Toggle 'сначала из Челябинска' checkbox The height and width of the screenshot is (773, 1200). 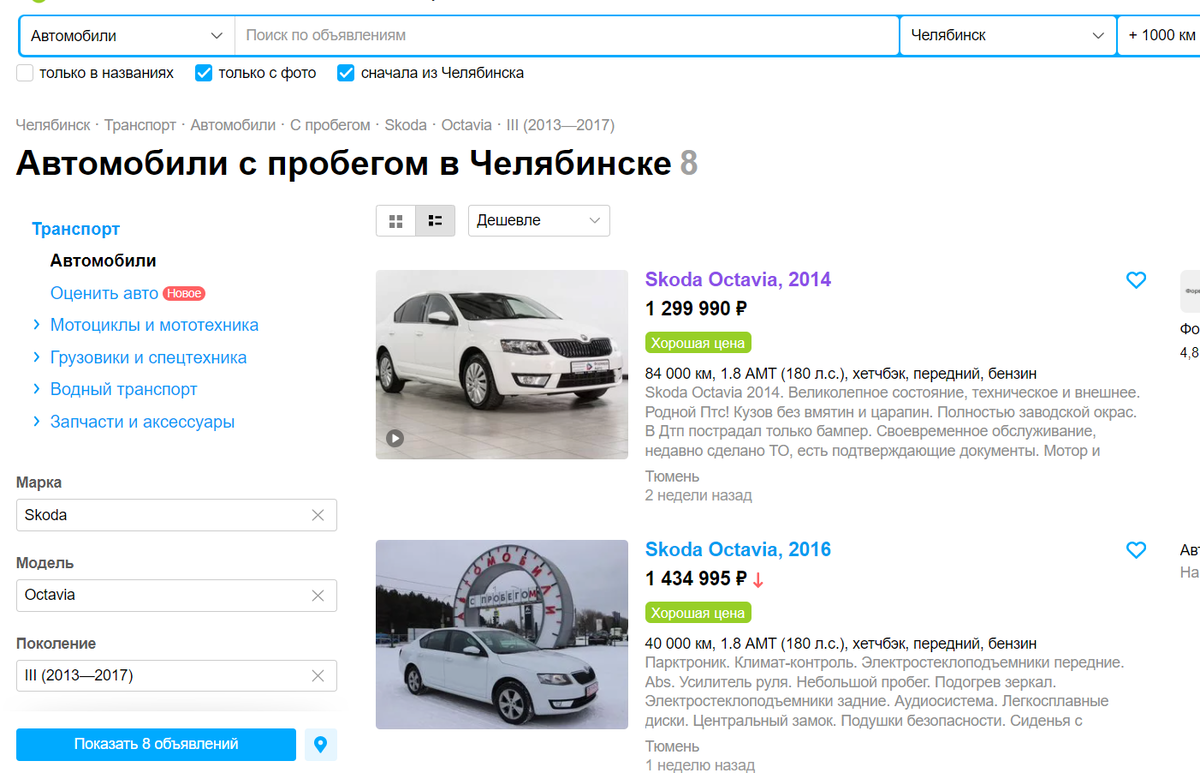click(346, 73)
